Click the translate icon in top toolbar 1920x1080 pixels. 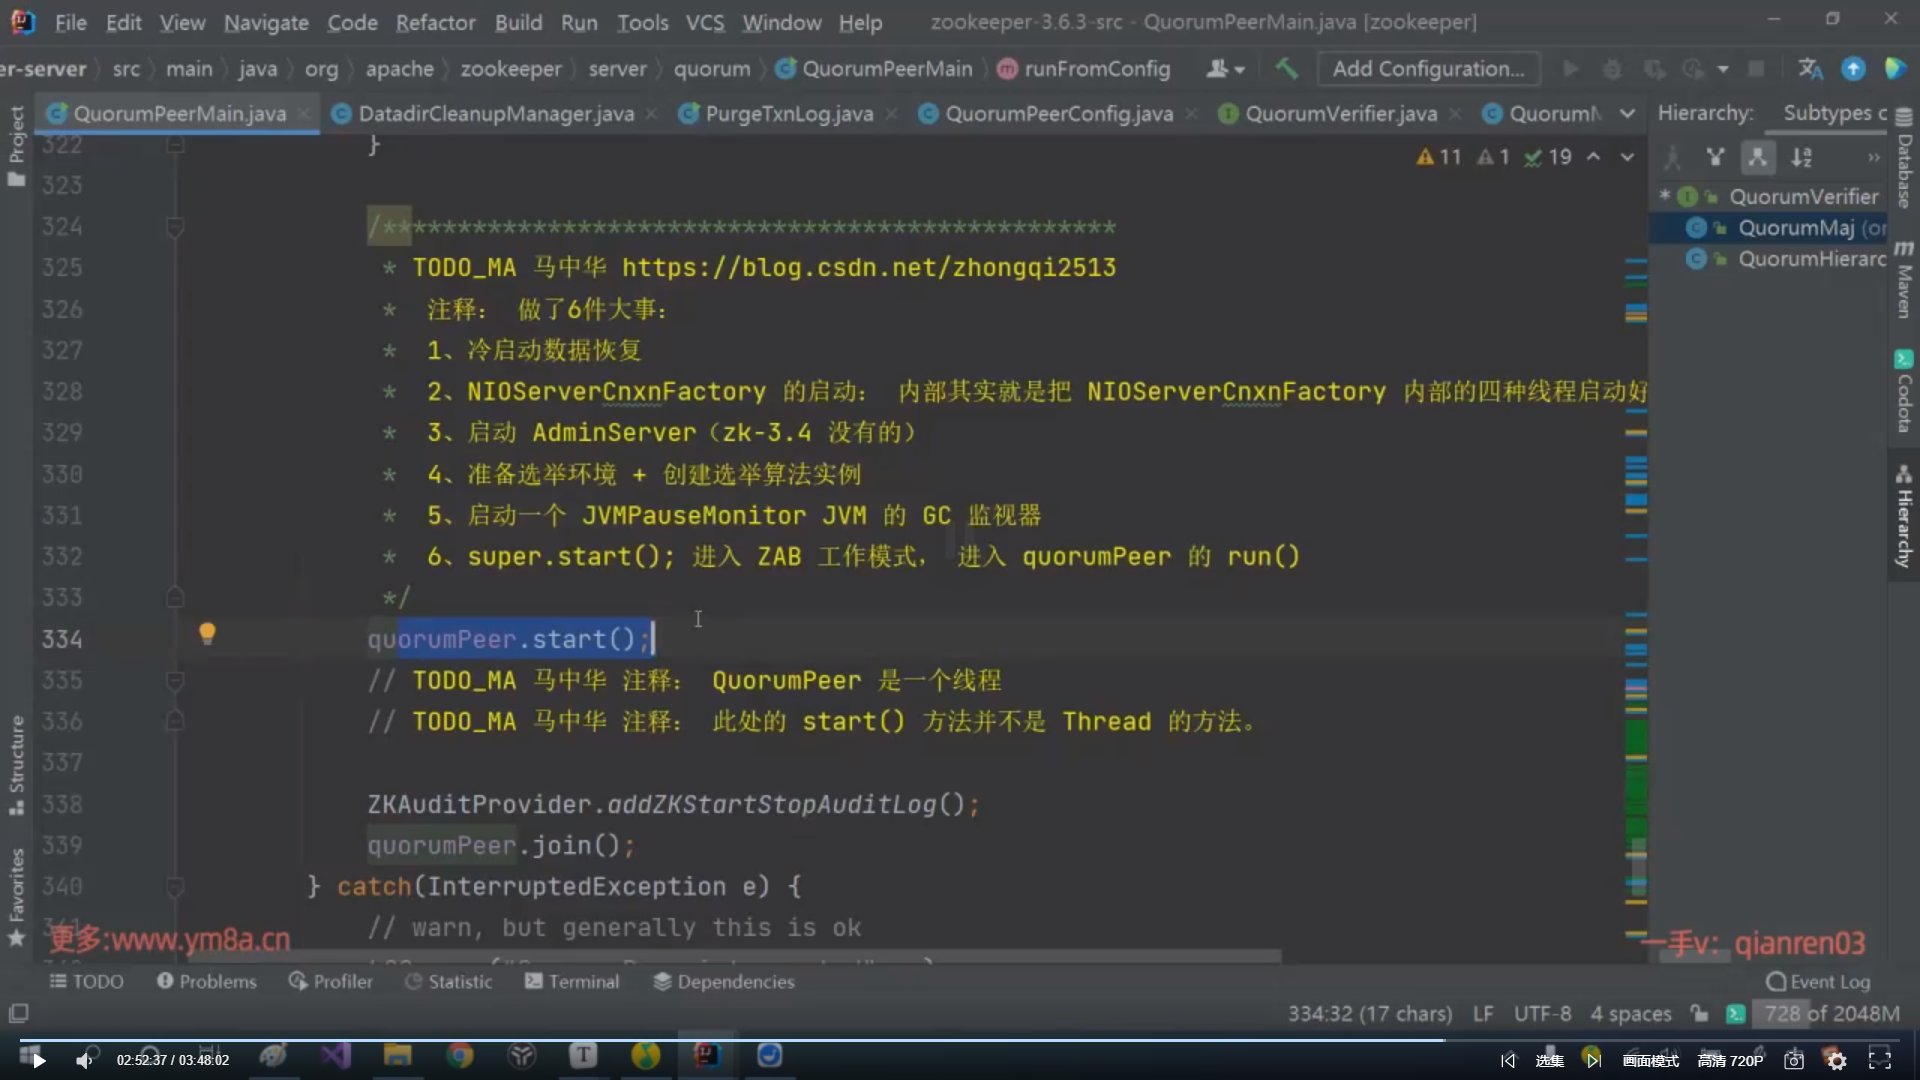1809,69
